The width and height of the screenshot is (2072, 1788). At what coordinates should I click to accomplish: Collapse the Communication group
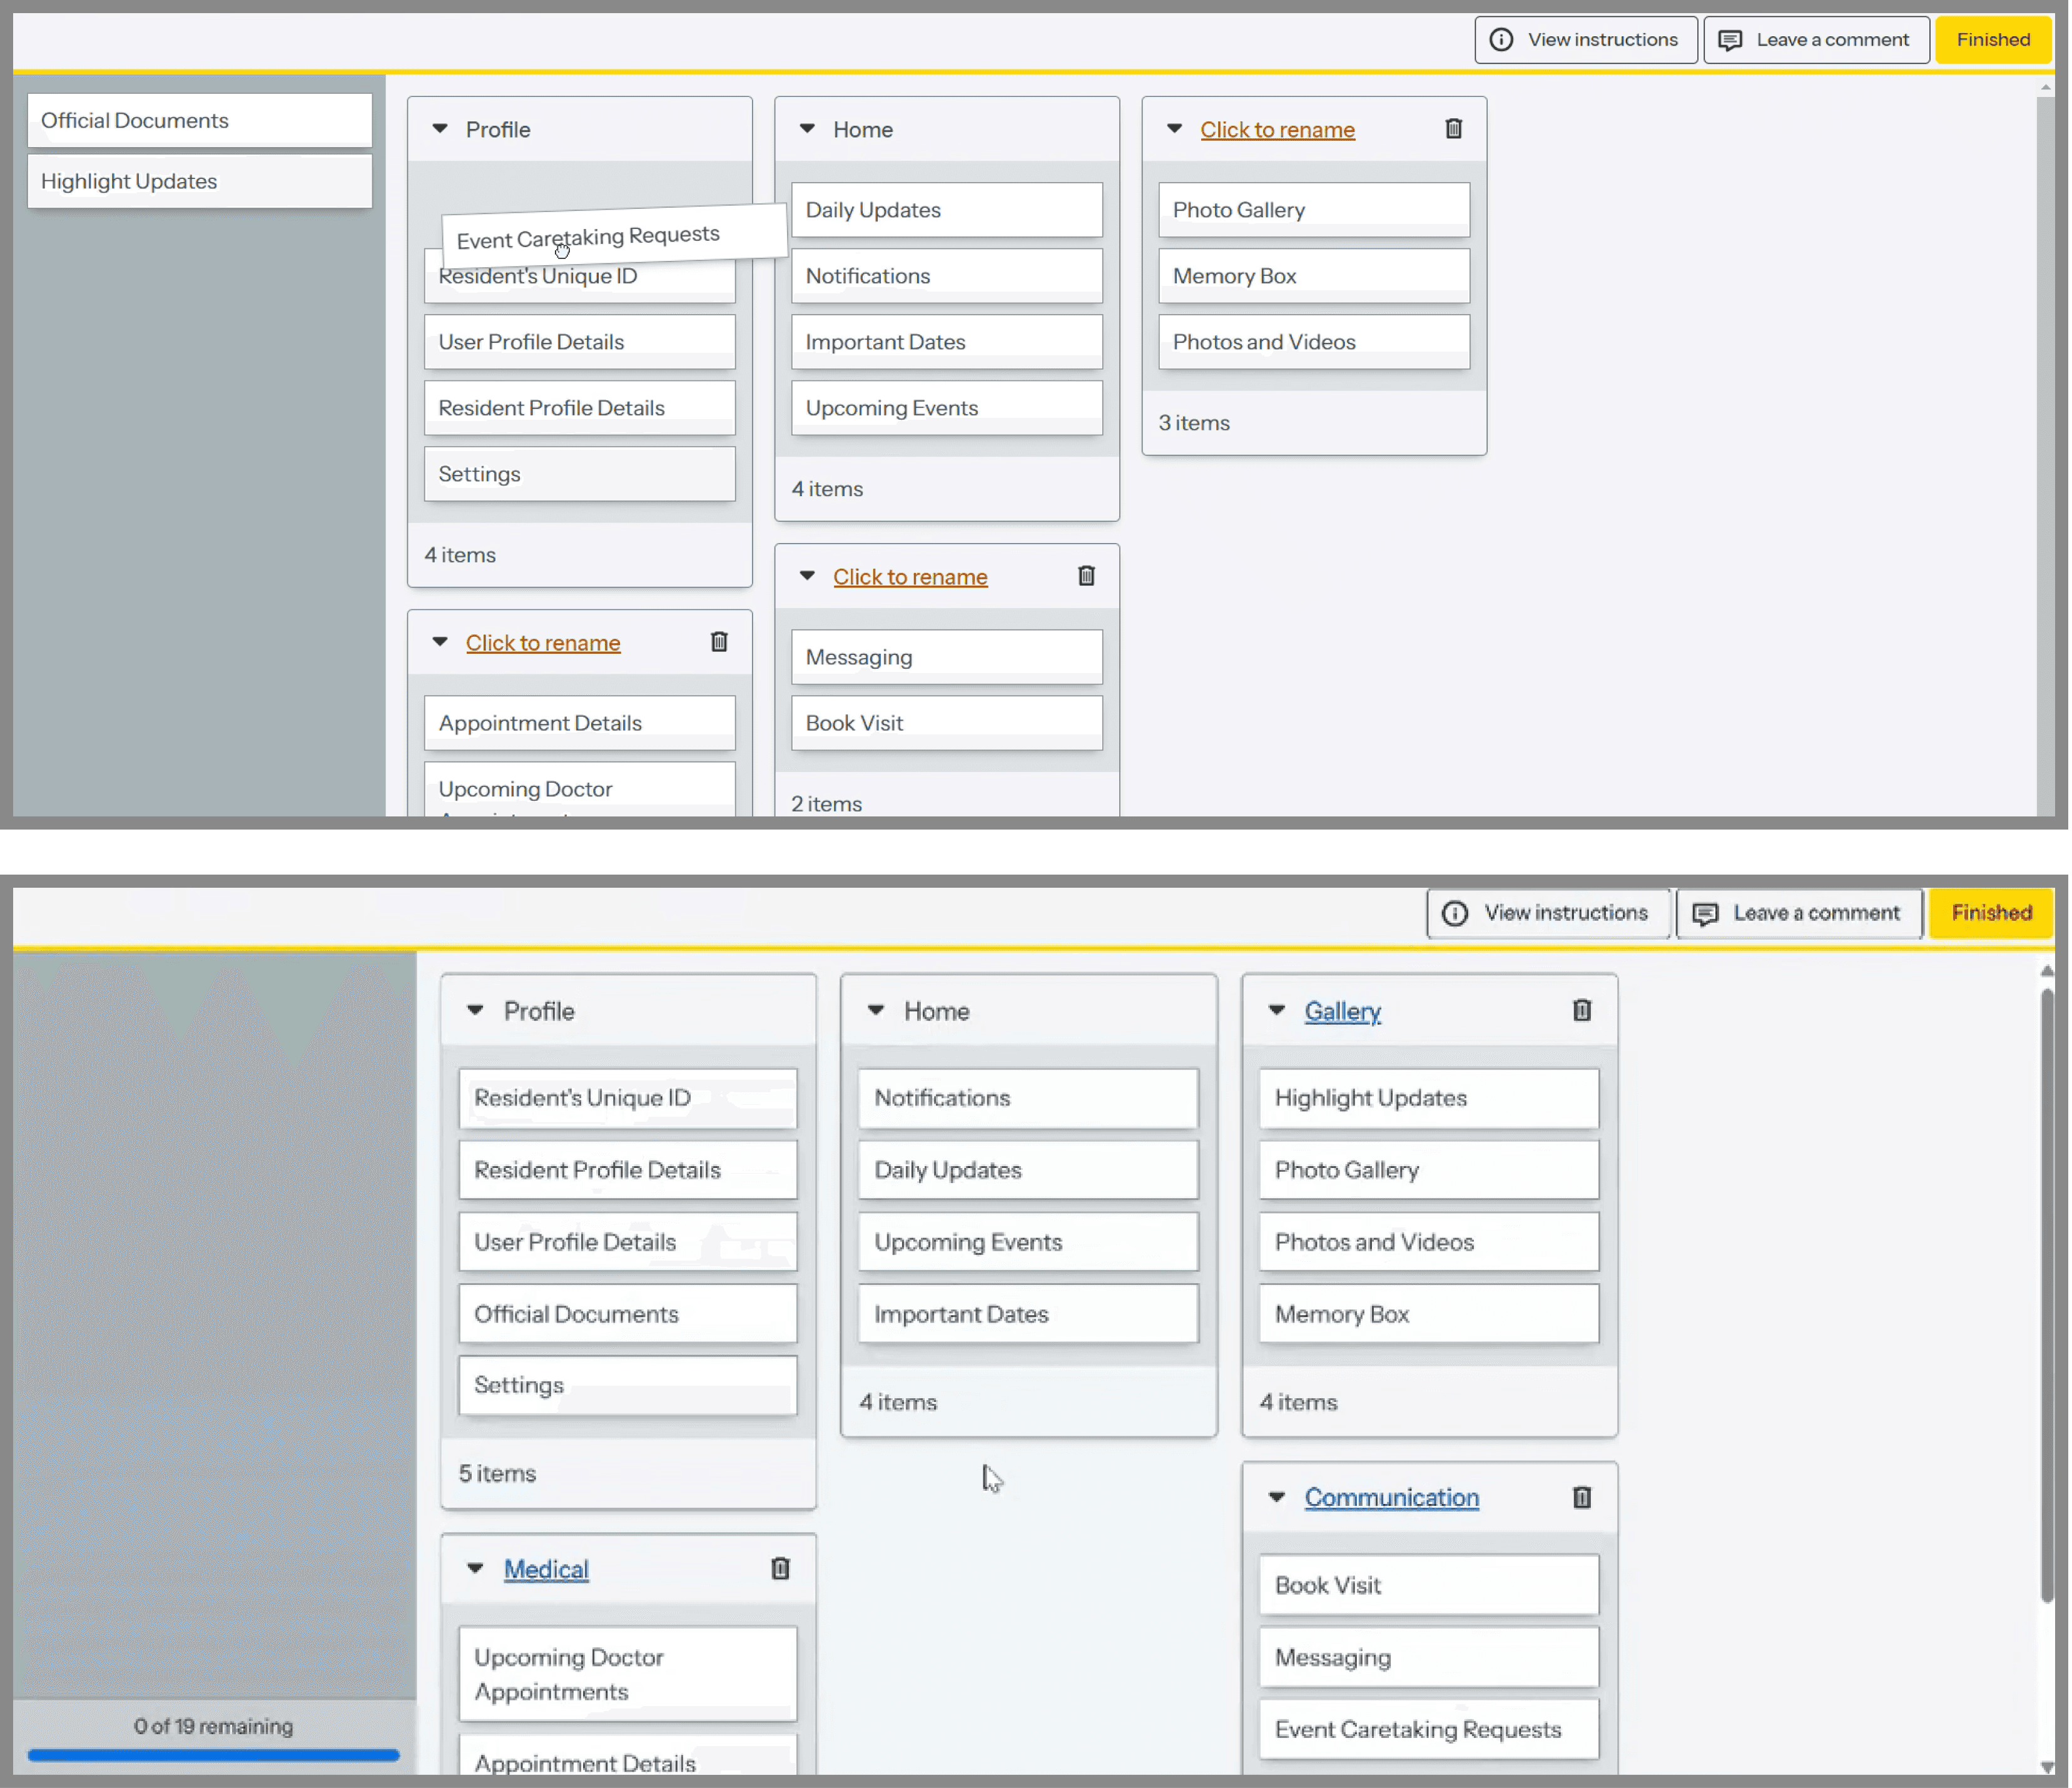[x=1276, y=1497]
